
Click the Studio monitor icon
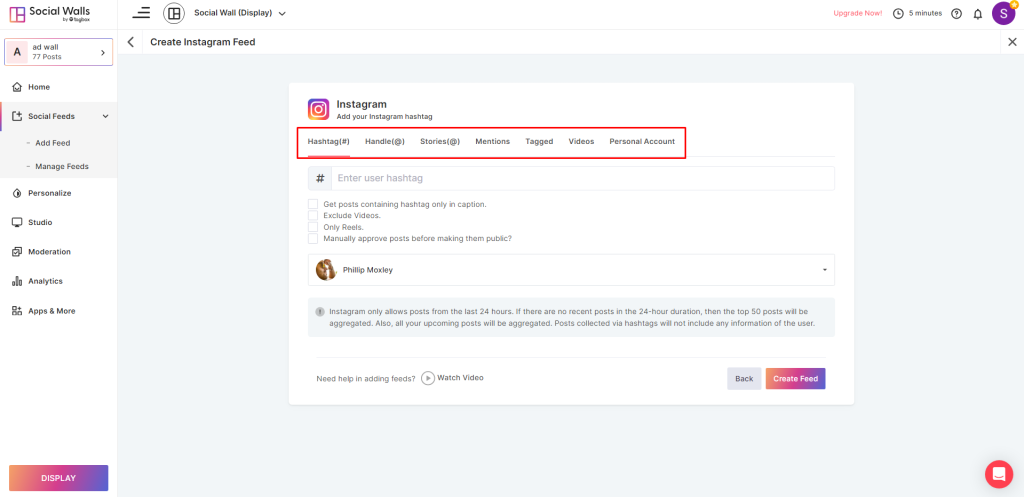point(18,223)
